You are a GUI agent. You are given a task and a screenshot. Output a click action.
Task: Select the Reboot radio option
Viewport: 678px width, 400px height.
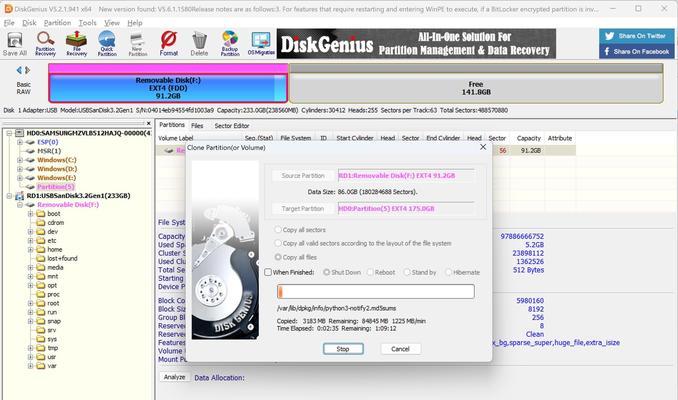point(370,272)
